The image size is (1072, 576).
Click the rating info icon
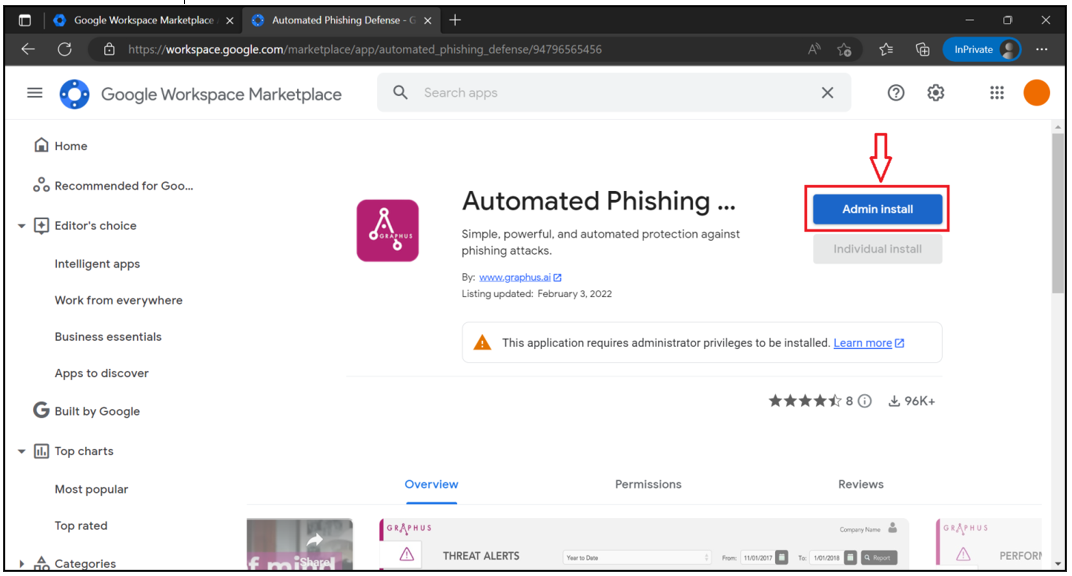(865, 401)
